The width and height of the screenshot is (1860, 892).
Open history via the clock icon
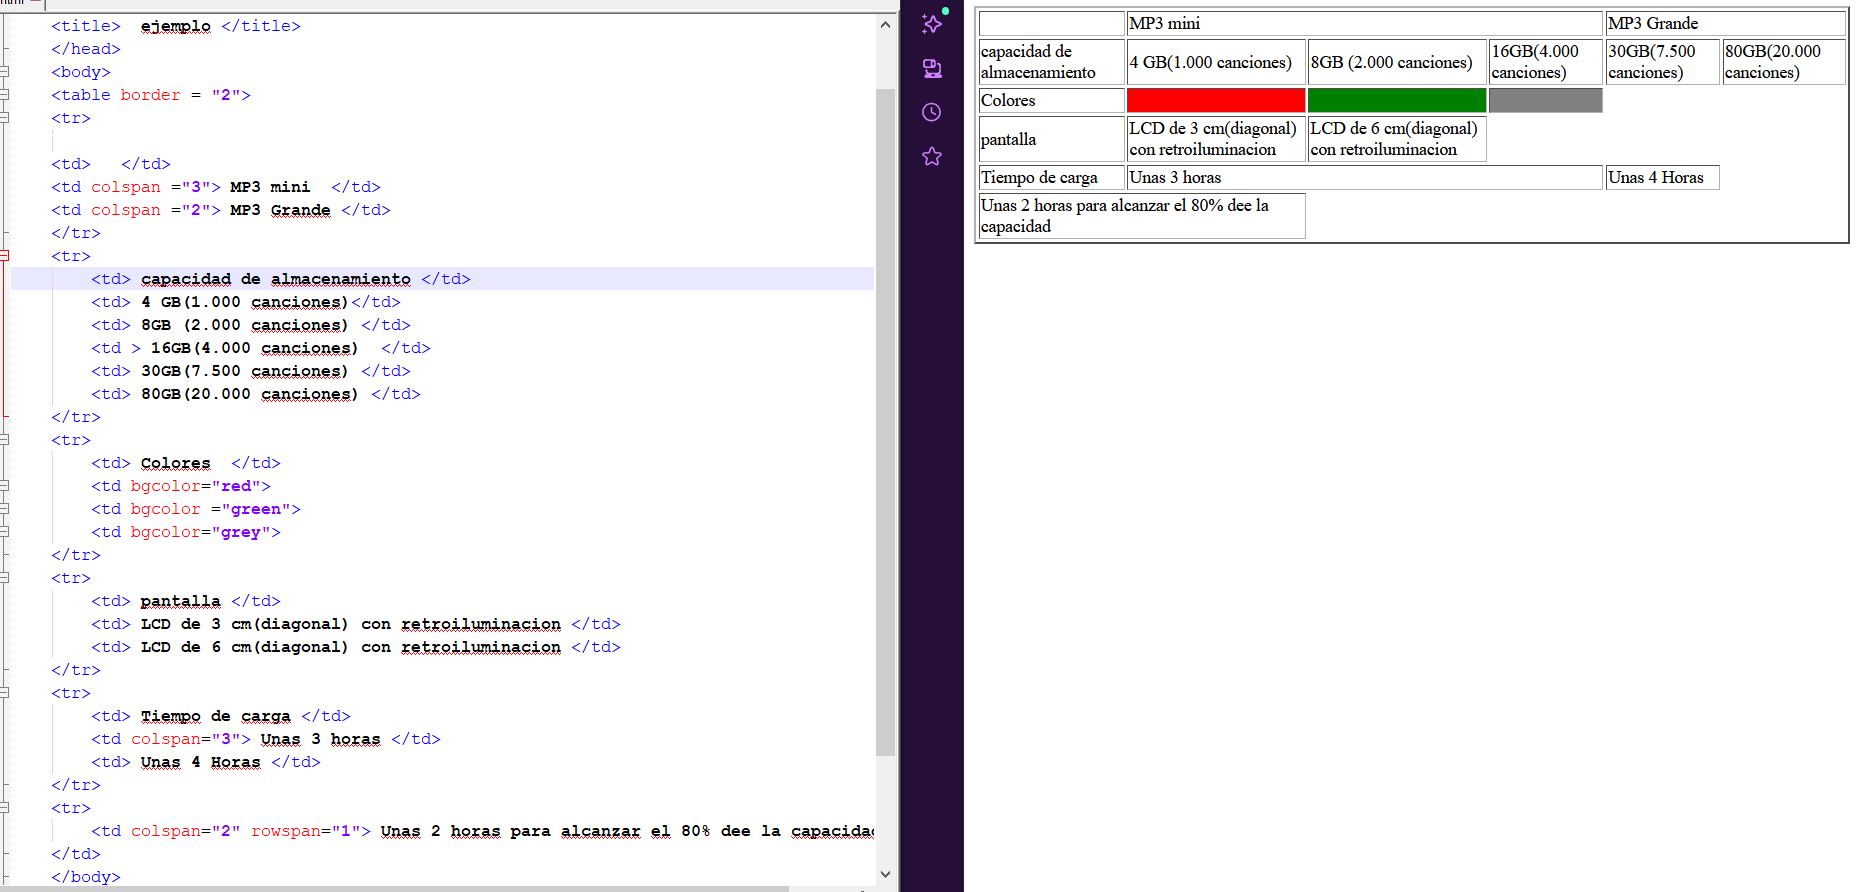[x=932, y=112]
